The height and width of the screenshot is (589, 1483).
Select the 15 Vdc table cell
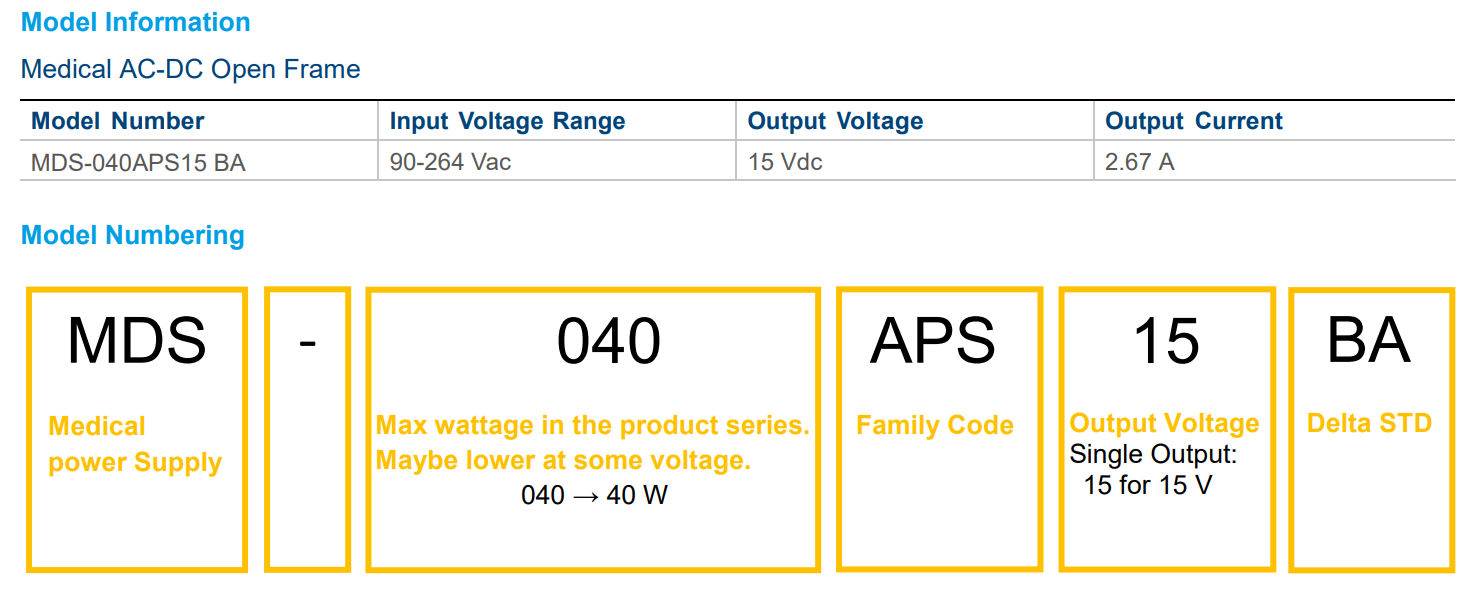(x=785, y=162)
